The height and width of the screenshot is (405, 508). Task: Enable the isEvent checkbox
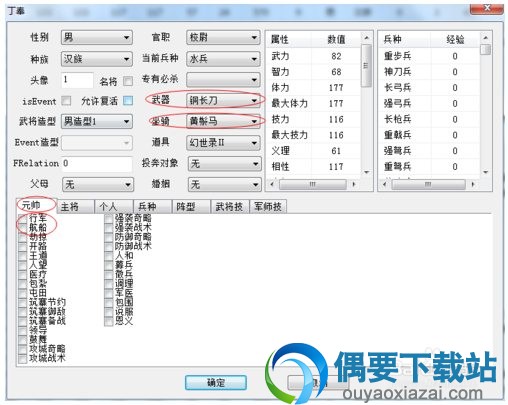click(x=66, y=101)
